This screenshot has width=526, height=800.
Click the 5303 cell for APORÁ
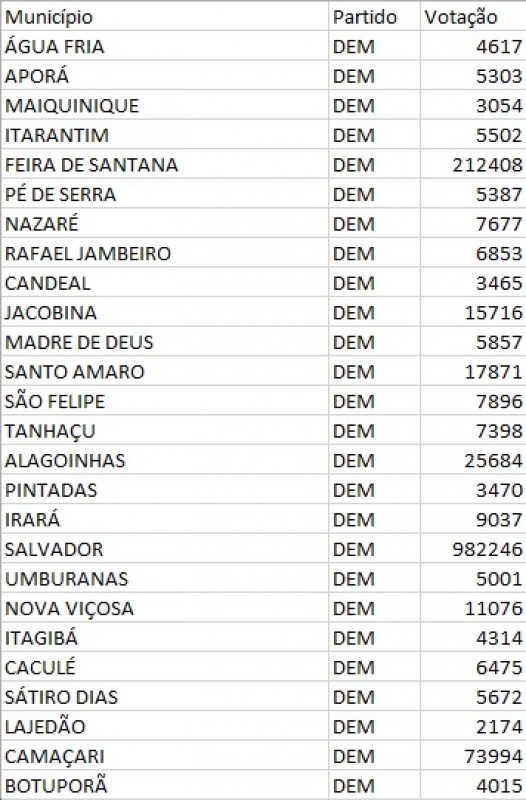[x=473, y=76]
